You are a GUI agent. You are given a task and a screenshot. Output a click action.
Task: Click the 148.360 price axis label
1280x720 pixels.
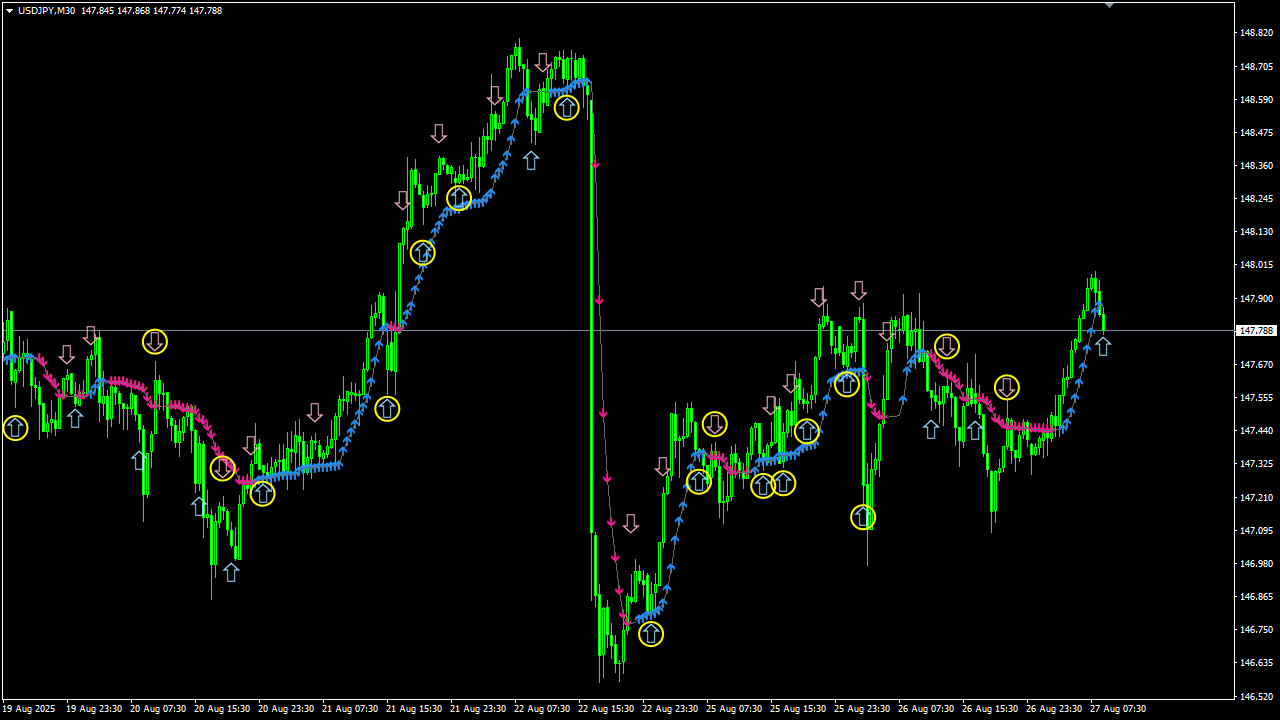[x=1255, y=166]
